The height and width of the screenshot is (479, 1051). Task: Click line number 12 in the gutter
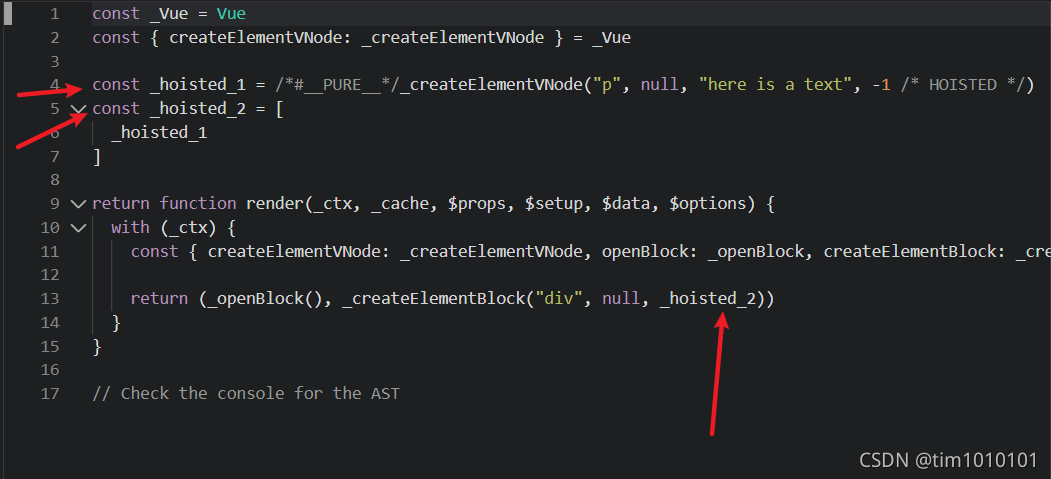pyautogui.click(x=50, y=275)
